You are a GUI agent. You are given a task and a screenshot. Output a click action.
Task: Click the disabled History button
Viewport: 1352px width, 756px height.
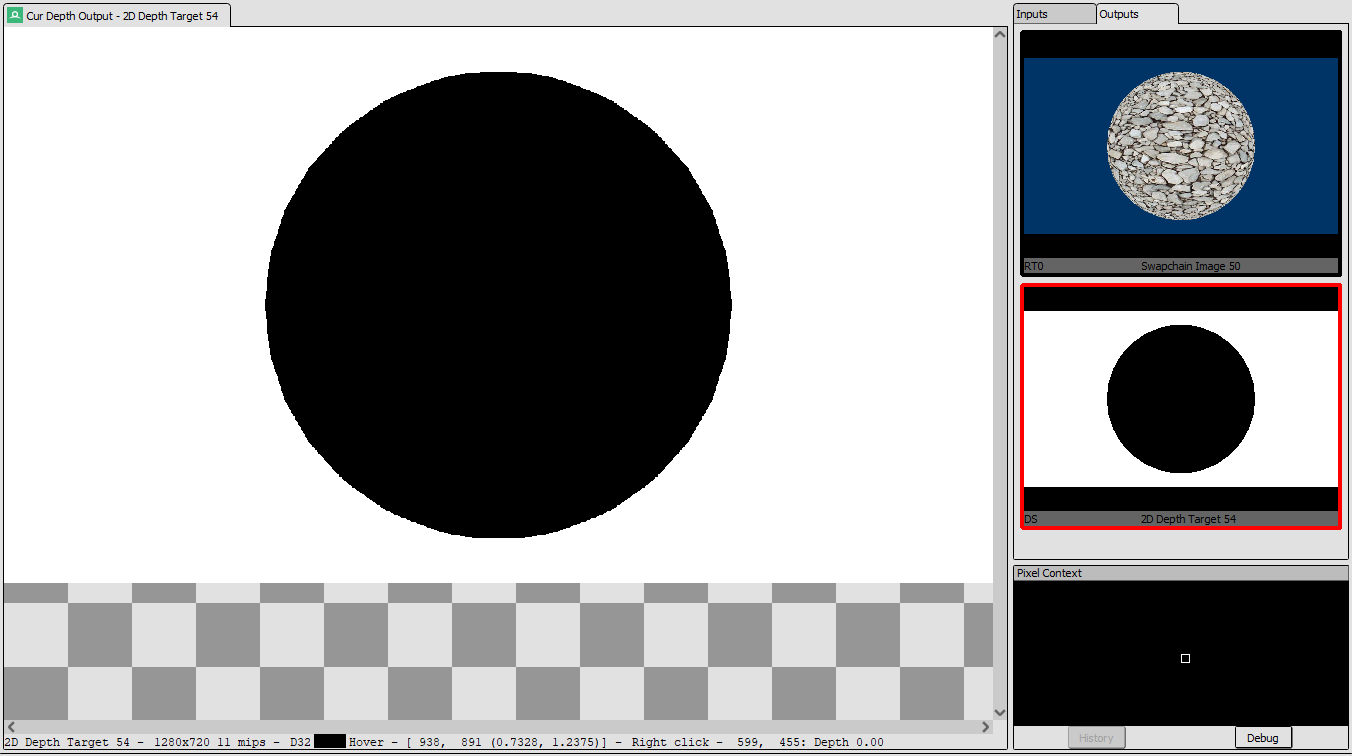tap(1096, 738)
